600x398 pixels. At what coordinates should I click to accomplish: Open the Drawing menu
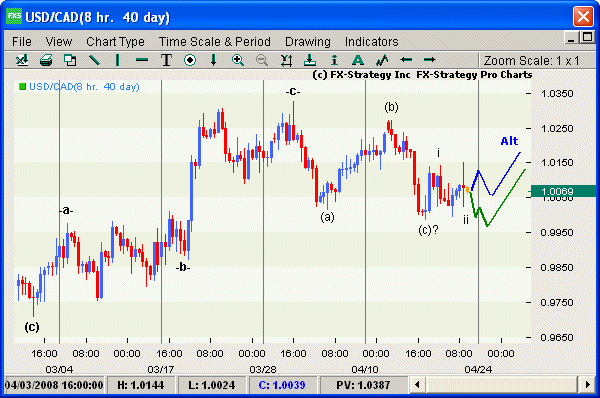click(308, 41)
